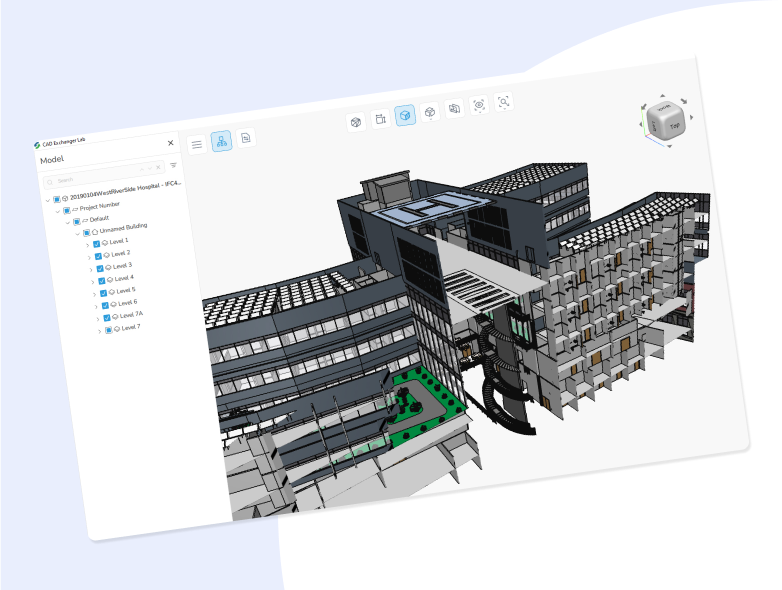Expand the Level 3 node
Image resolution: width=782 pixels, height=590 pixels.
pos(91,270)
